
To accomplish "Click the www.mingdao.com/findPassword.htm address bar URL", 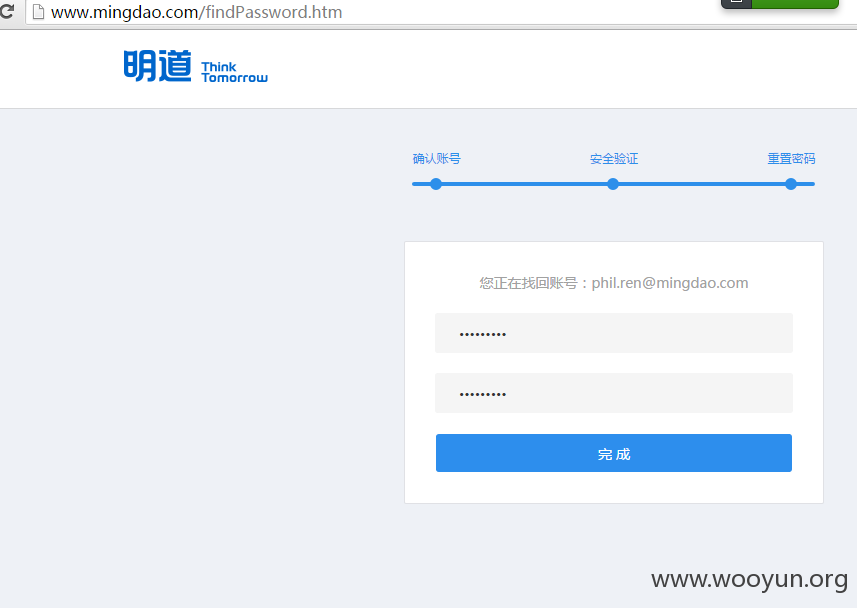I will pos(196,11).
